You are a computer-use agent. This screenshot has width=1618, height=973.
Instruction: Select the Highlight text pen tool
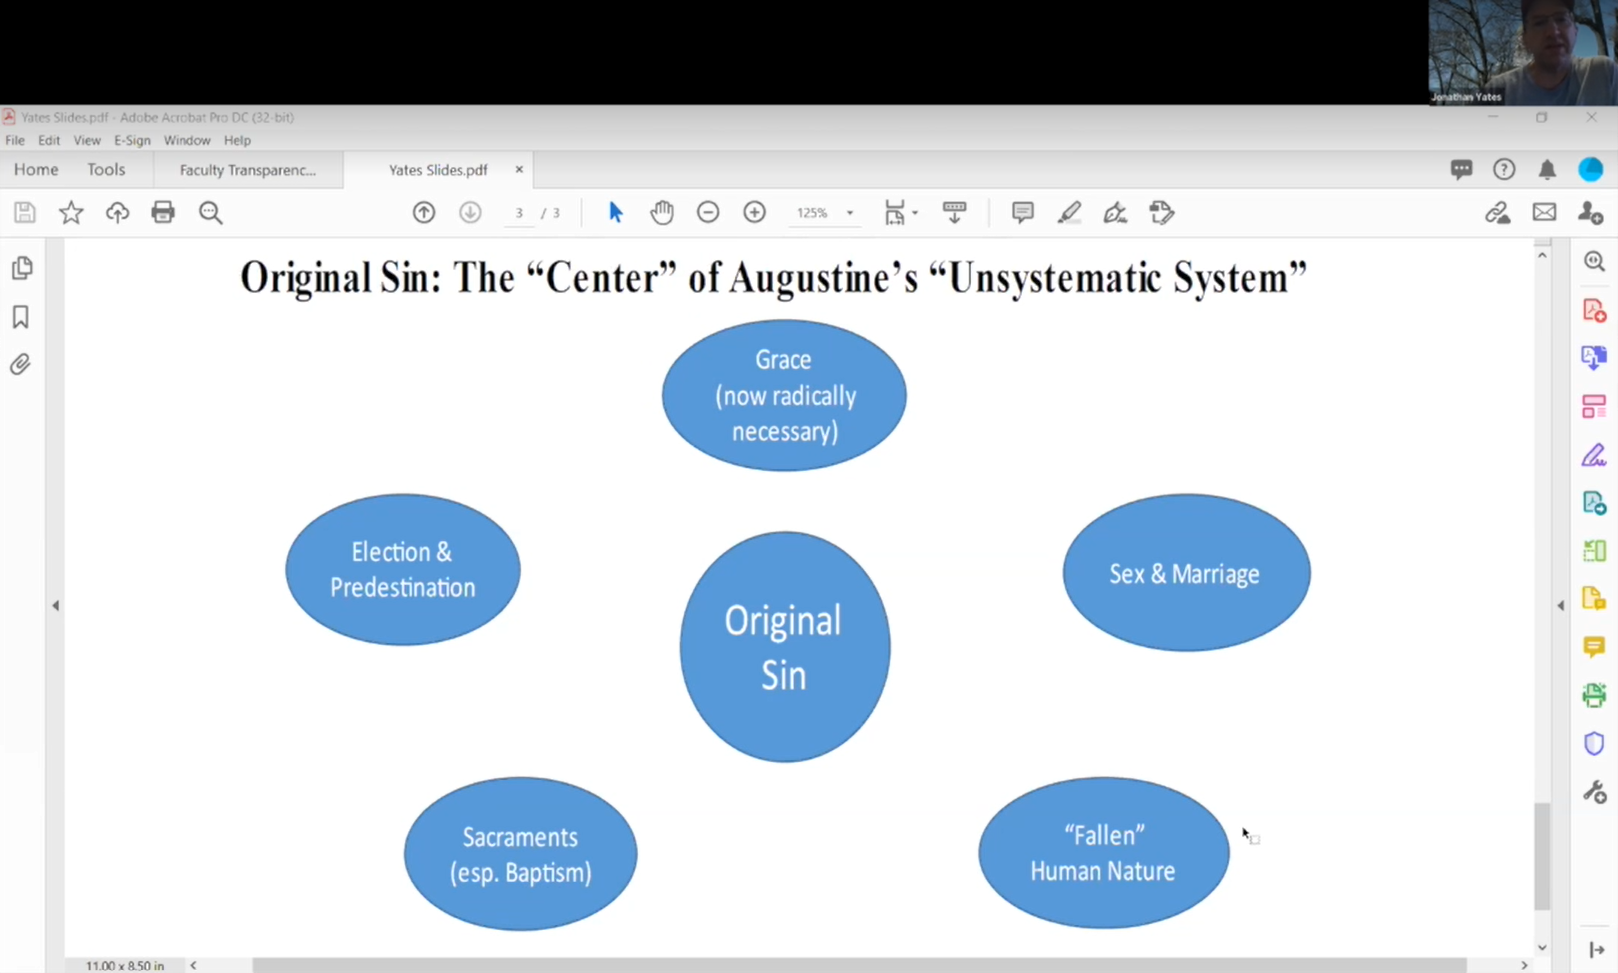[1069, 212]
